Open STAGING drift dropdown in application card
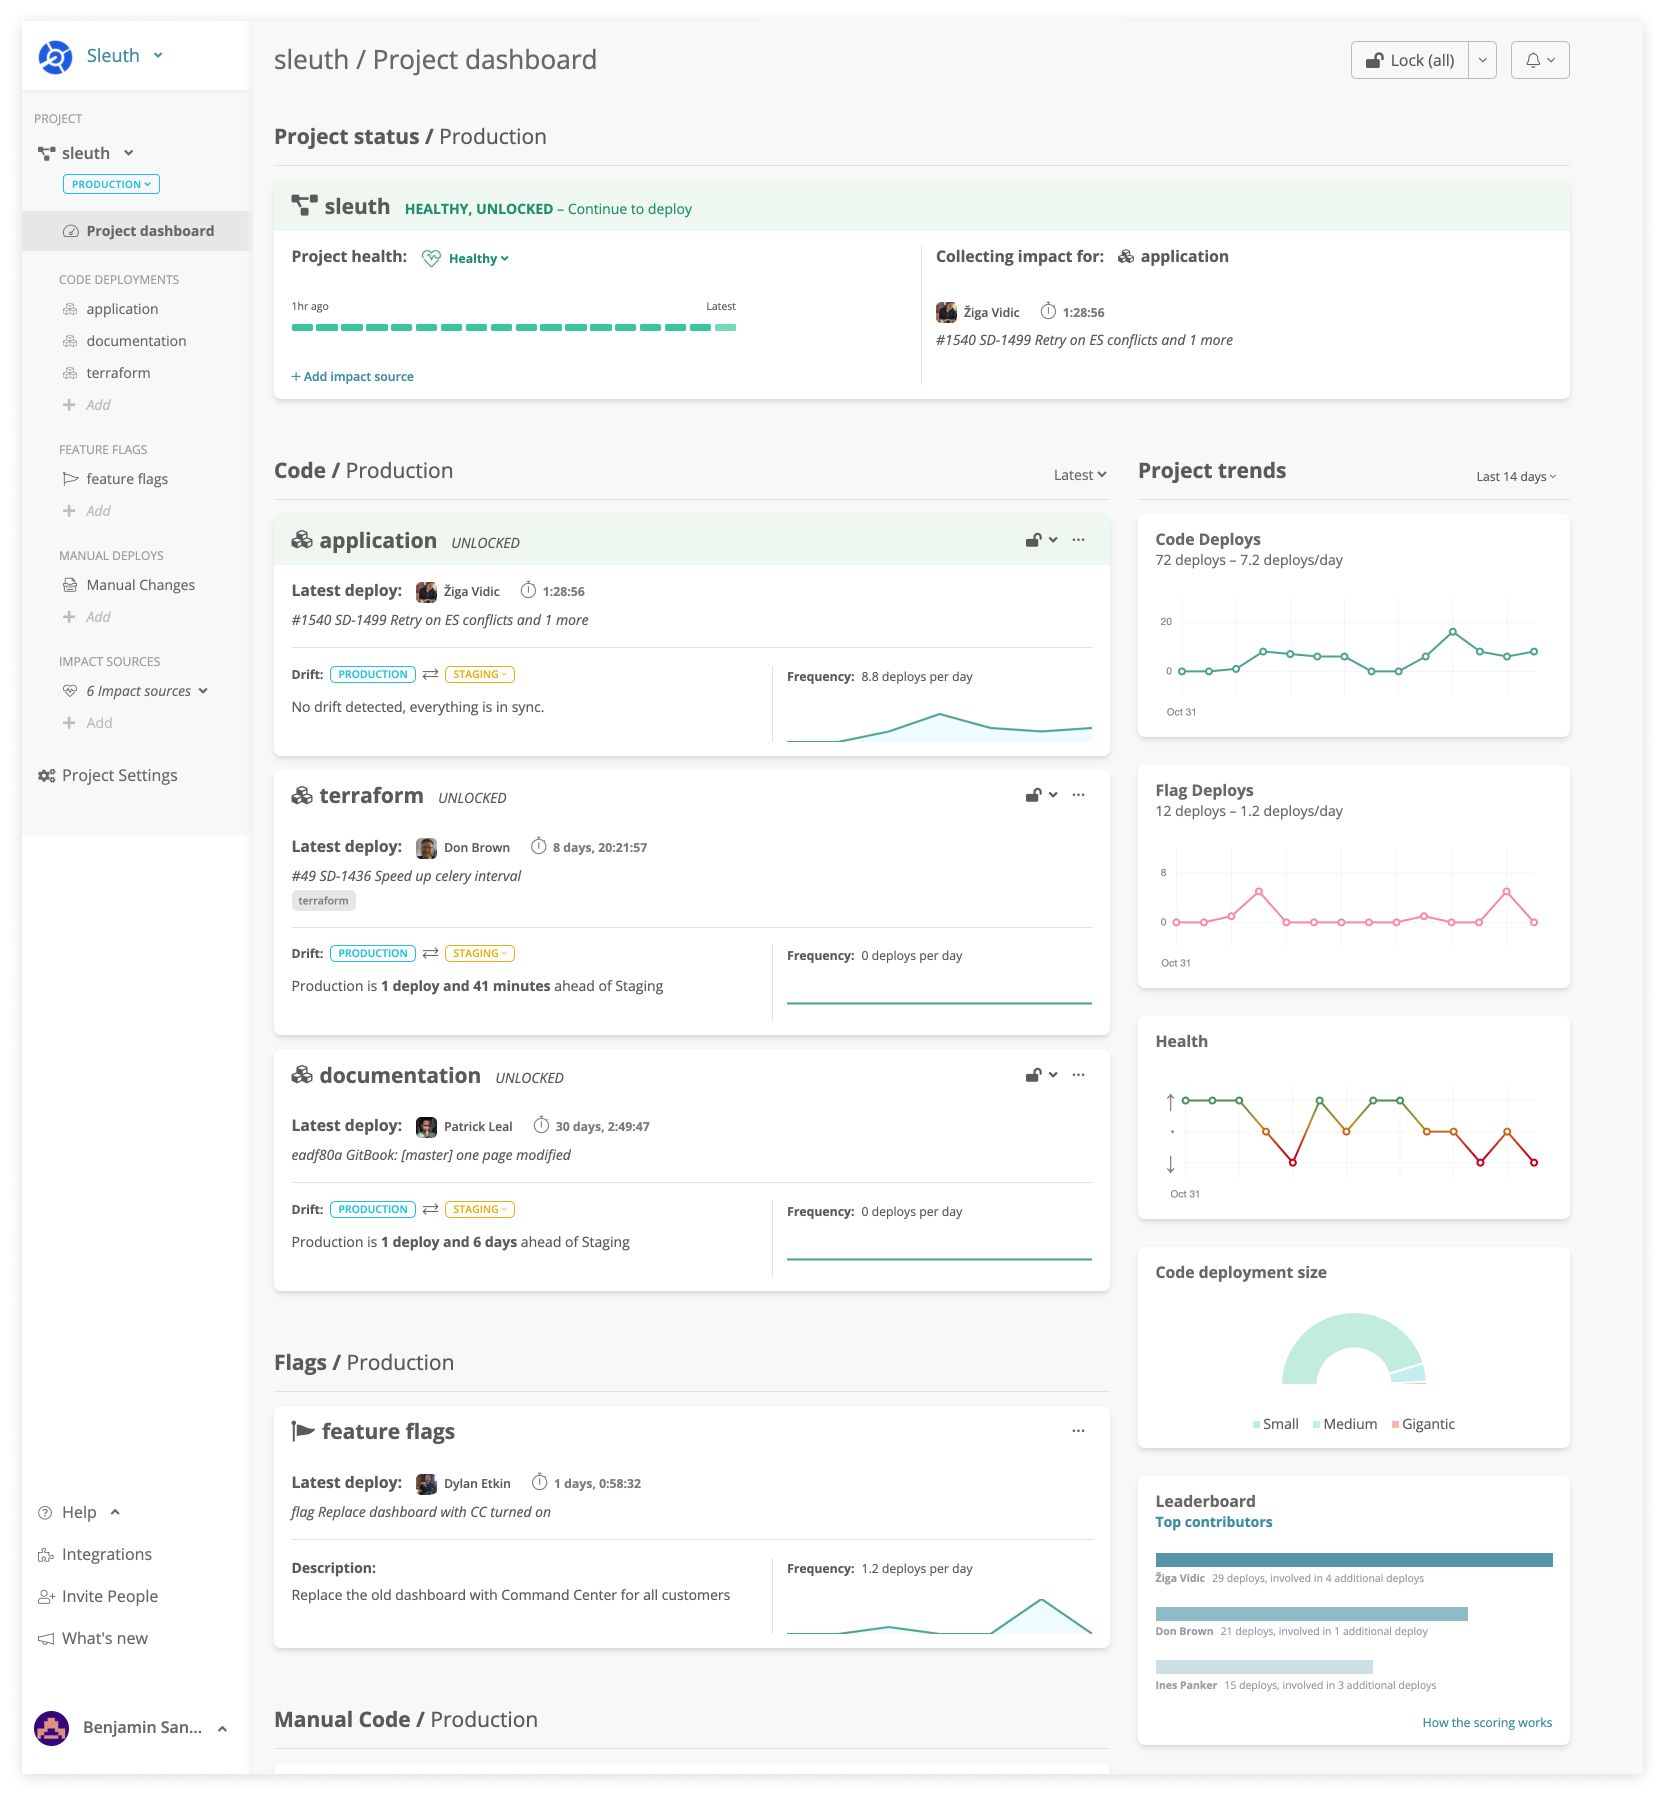The image size is (1672, 1804). pos(480,675)
